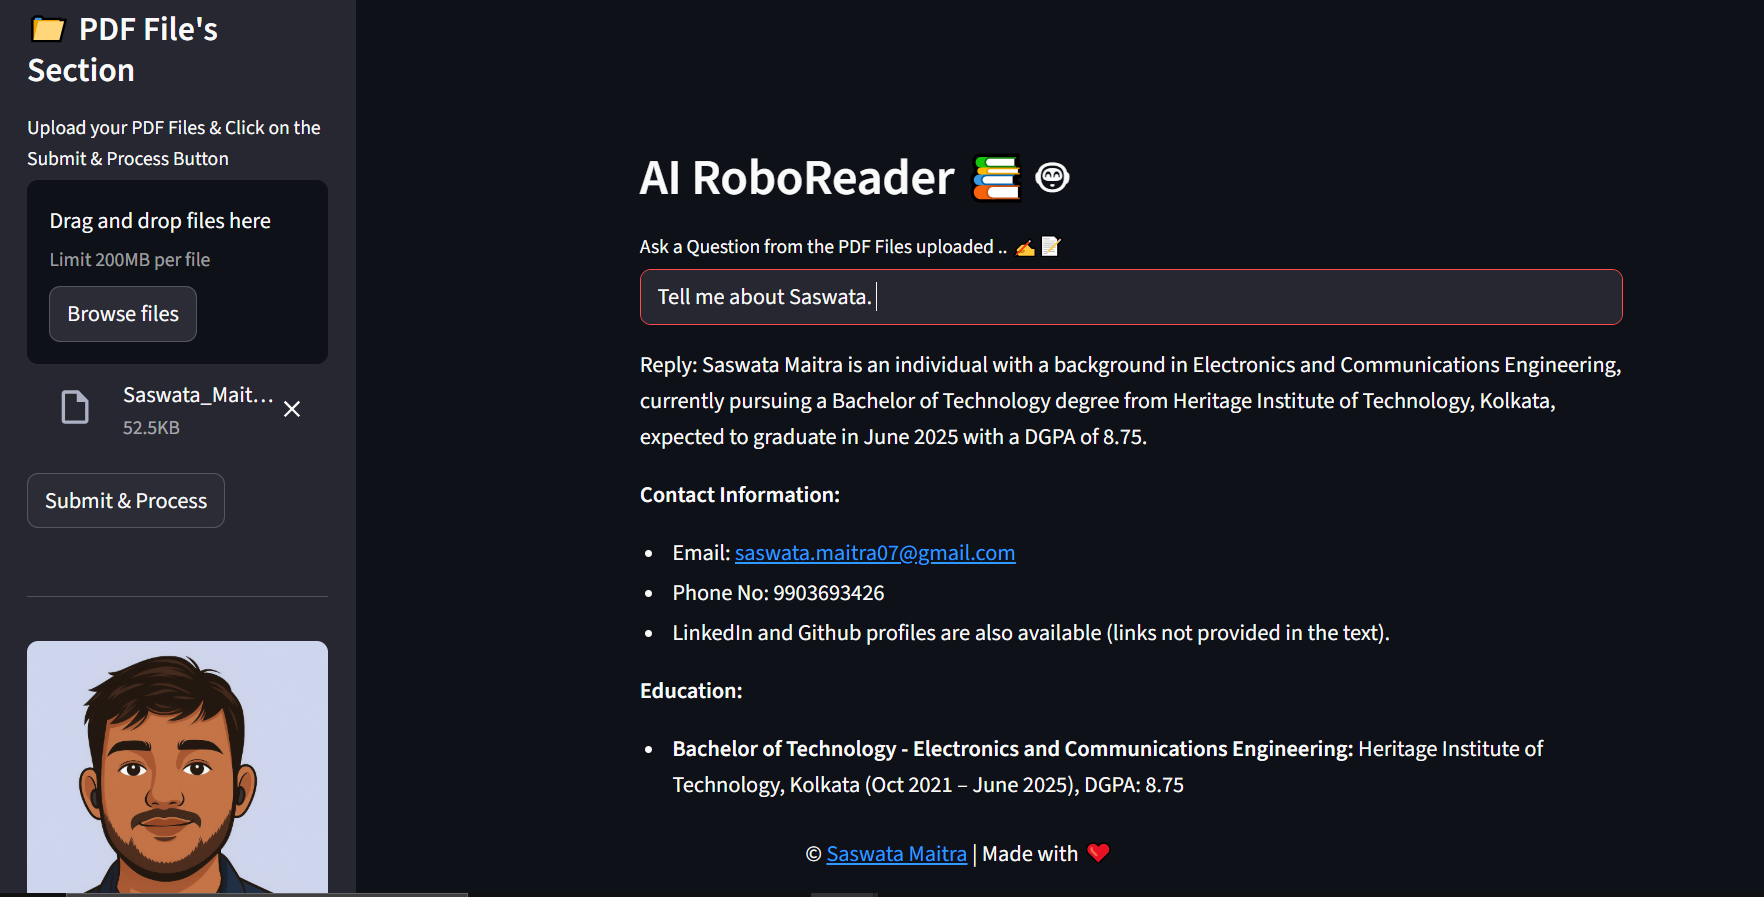
Task: Click the document icon beside uploaded file
Action: (x=75, y=407)
